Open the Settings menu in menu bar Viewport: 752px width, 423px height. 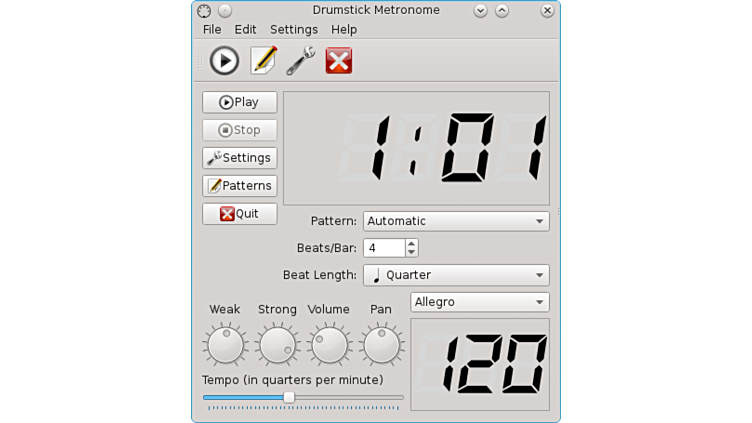coord(294,30)
